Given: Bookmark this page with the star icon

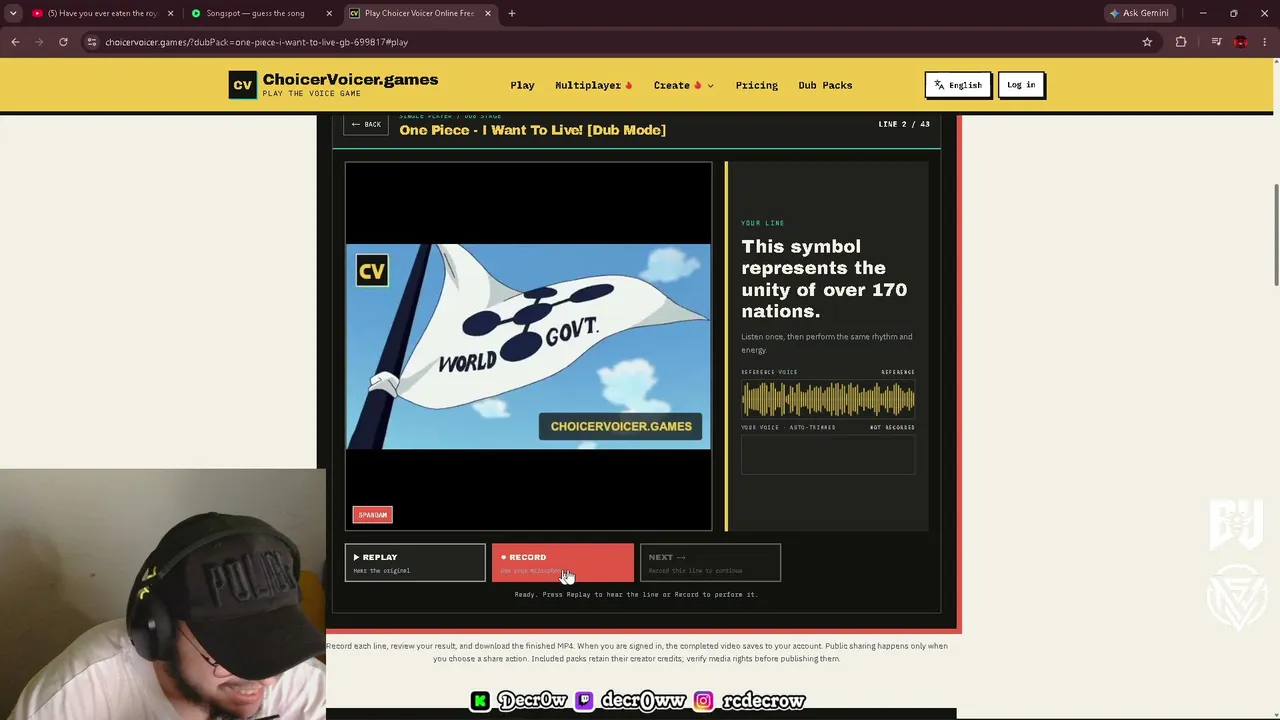Looking at the screenshot, I should coord(1147,42).
